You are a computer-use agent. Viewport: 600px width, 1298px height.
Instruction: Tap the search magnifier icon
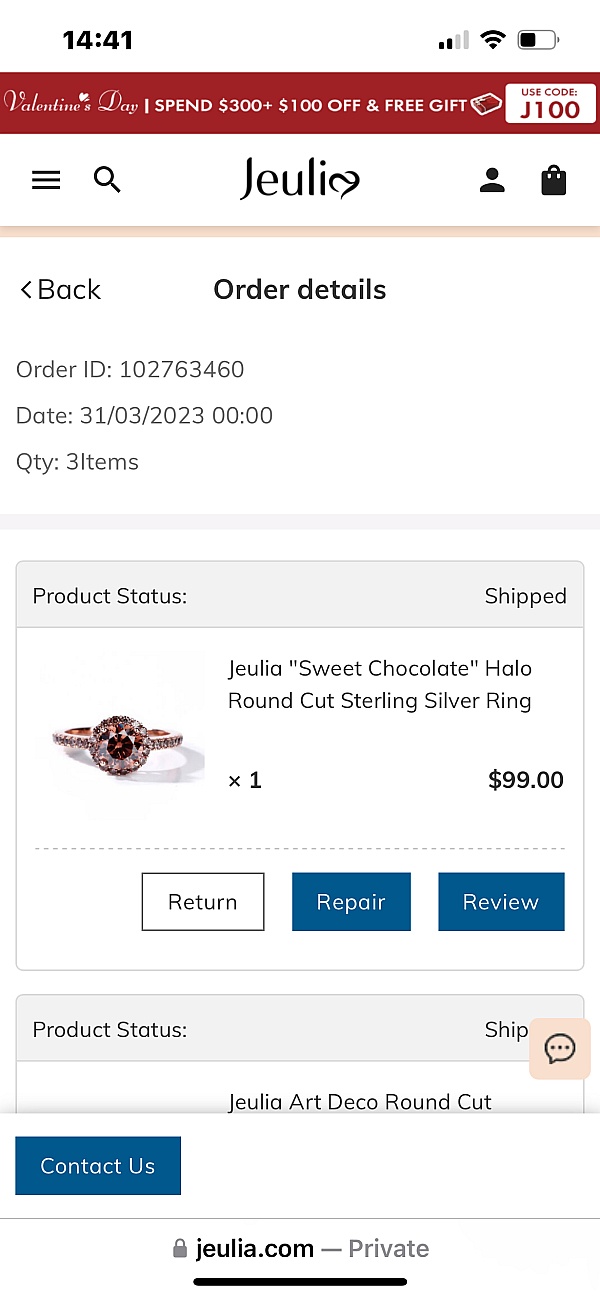pyautogui.click(x=107, y=180)
